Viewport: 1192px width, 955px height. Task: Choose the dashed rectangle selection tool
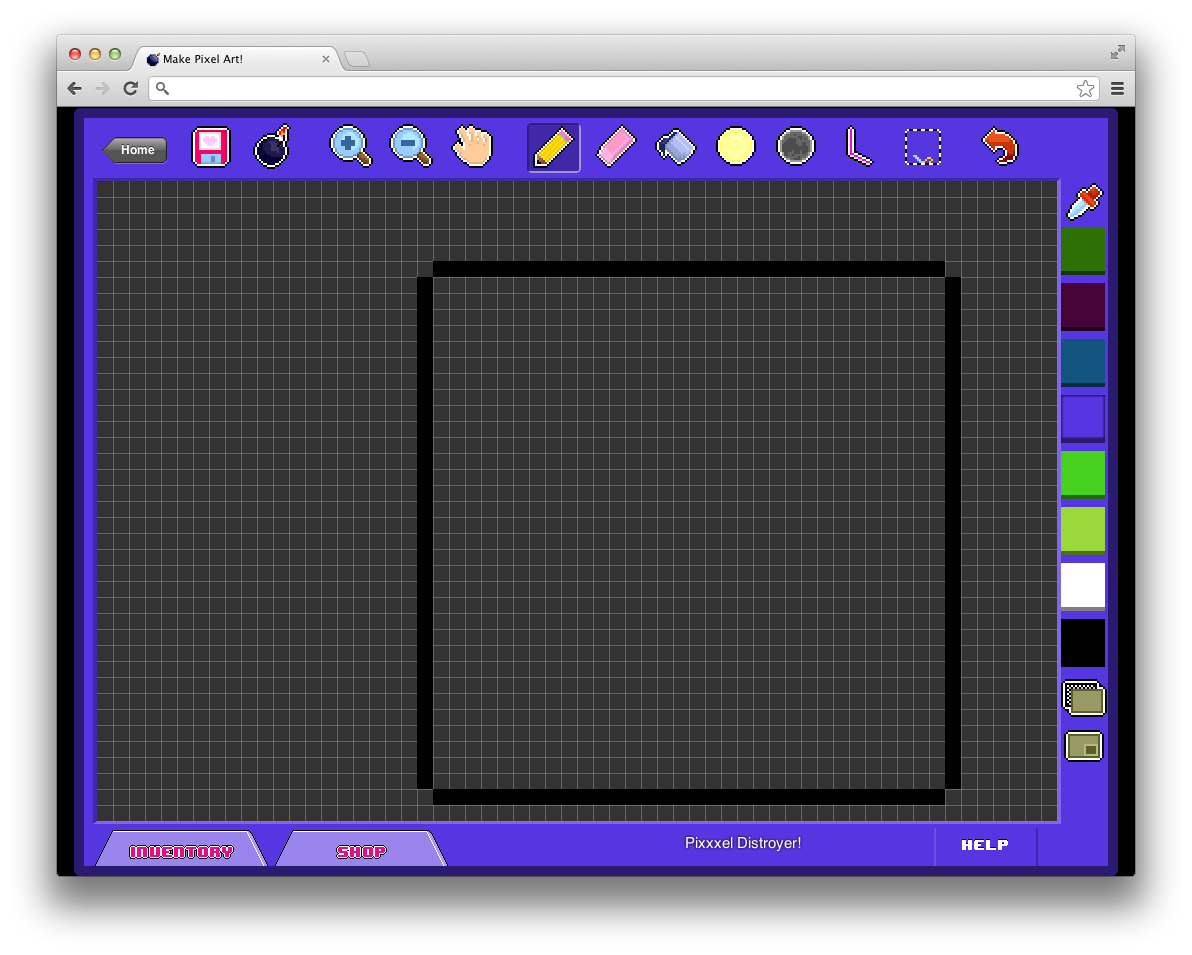tap(923, 147)
